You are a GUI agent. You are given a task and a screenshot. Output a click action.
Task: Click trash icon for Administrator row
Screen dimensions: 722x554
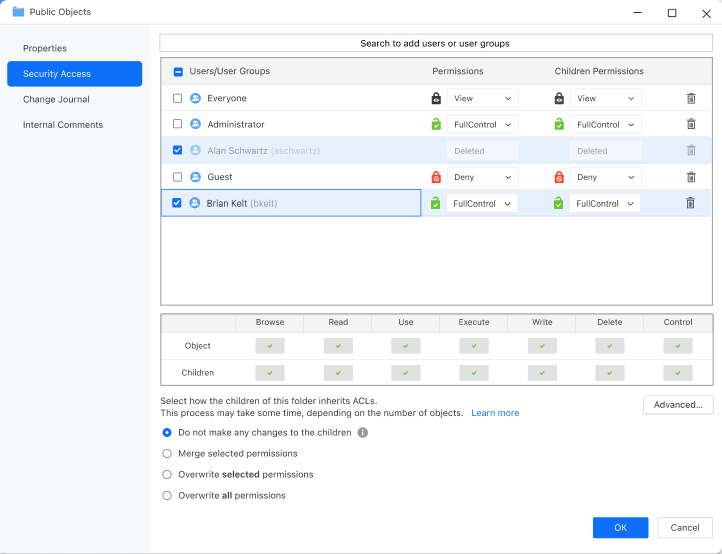tap(690, 124)
